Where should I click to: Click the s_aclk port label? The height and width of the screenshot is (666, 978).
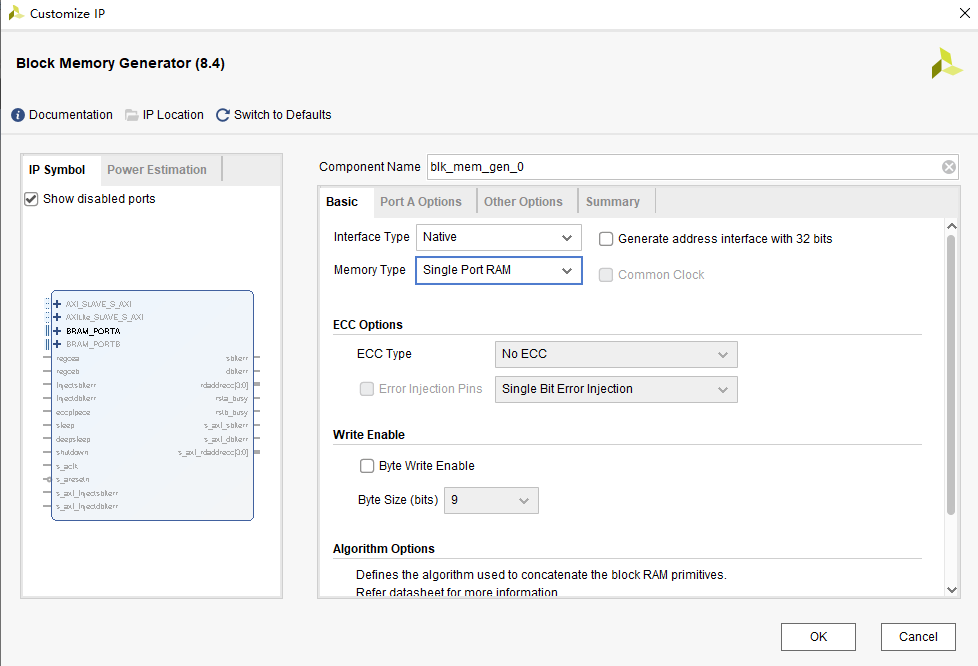tap(67, 466)
